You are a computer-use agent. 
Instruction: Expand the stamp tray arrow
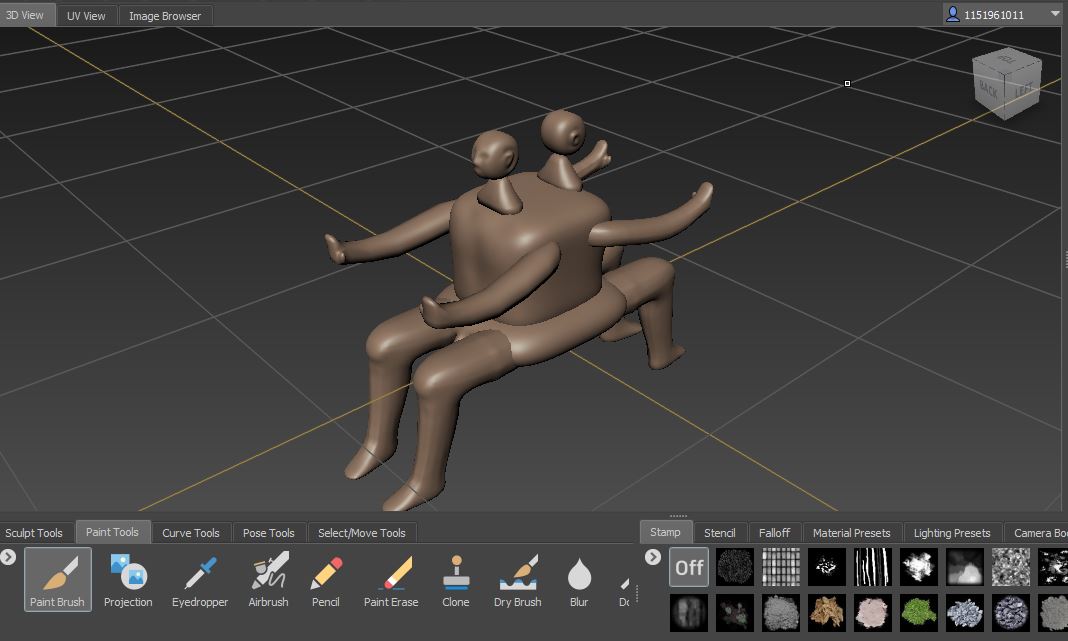653,557
